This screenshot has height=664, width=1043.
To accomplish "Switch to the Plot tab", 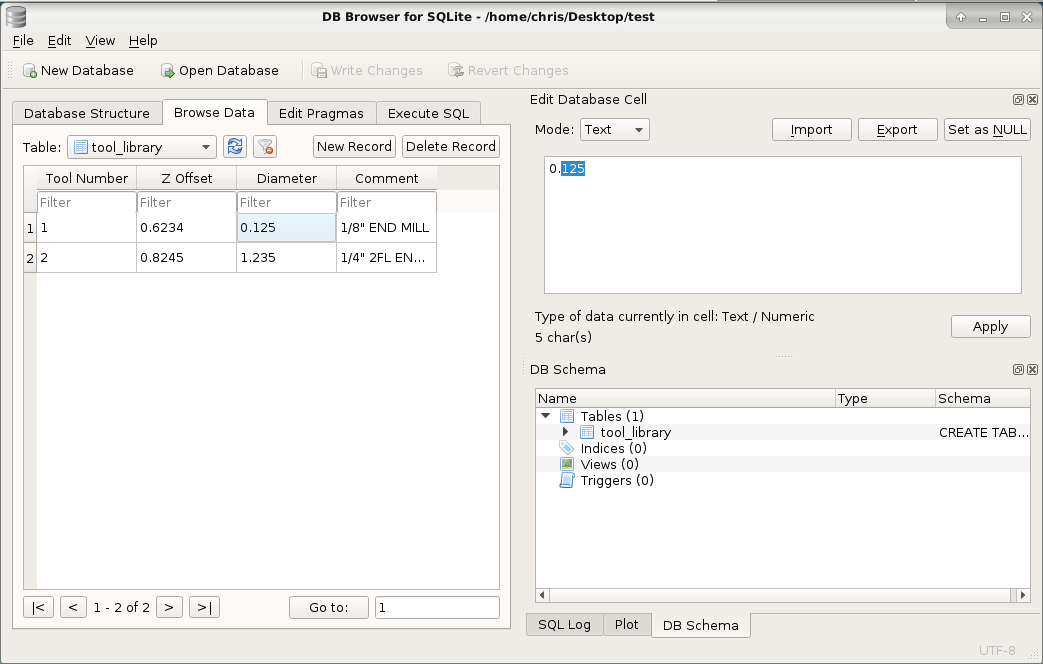I will 627,625.
